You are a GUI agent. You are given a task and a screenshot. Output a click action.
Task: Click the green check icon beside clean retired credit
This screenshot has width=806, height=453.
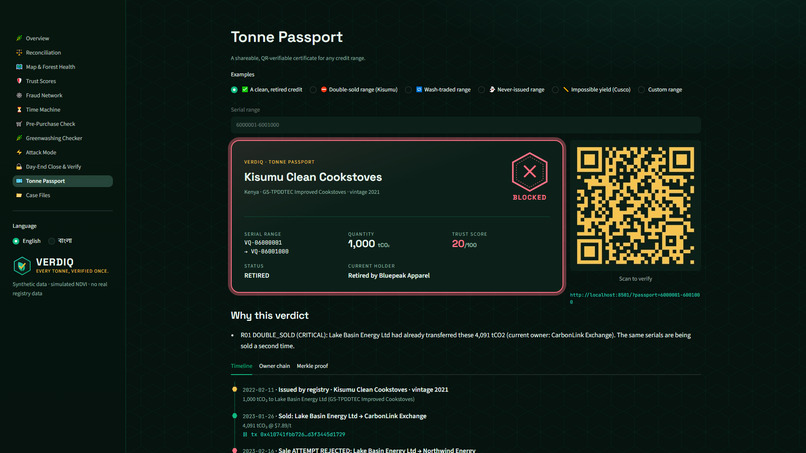tap(245, 89)
